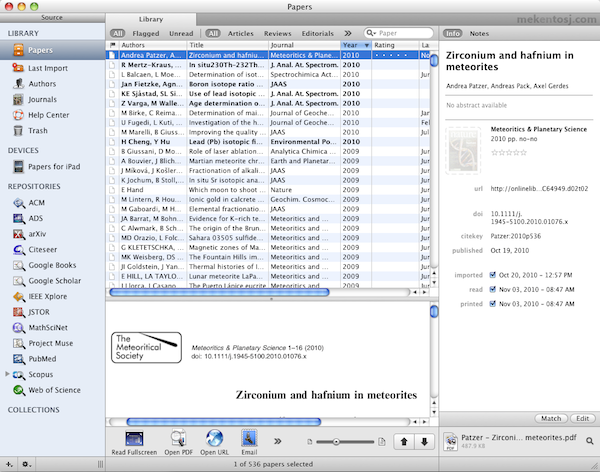Sort by the Journal column header
The width and height of the screenshot is (600, 472).
pyautogui.click(x=304, y=45)
